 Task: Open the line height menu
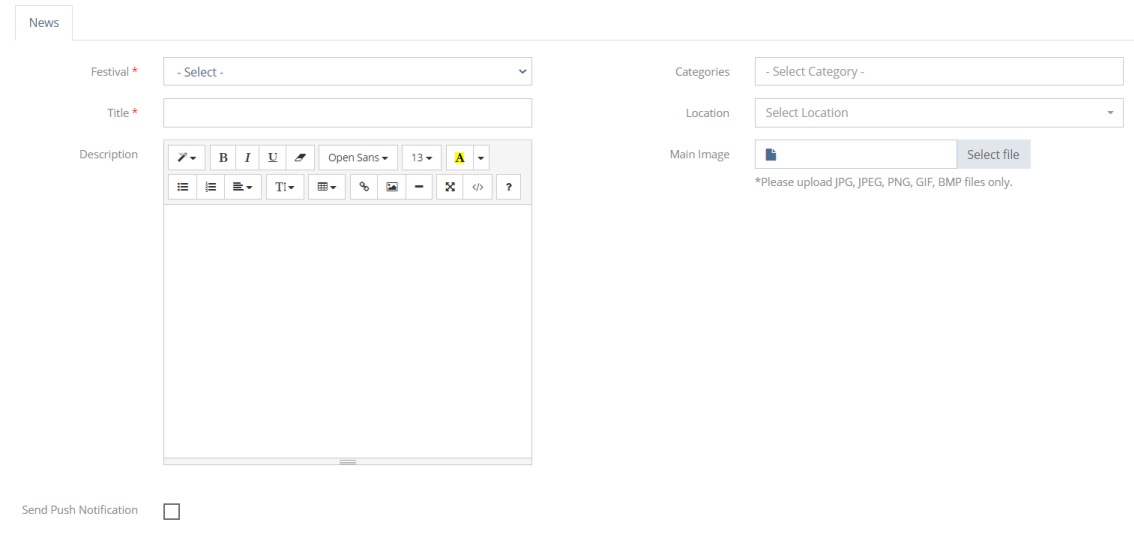pyautogui.click(x=285, y=186)
